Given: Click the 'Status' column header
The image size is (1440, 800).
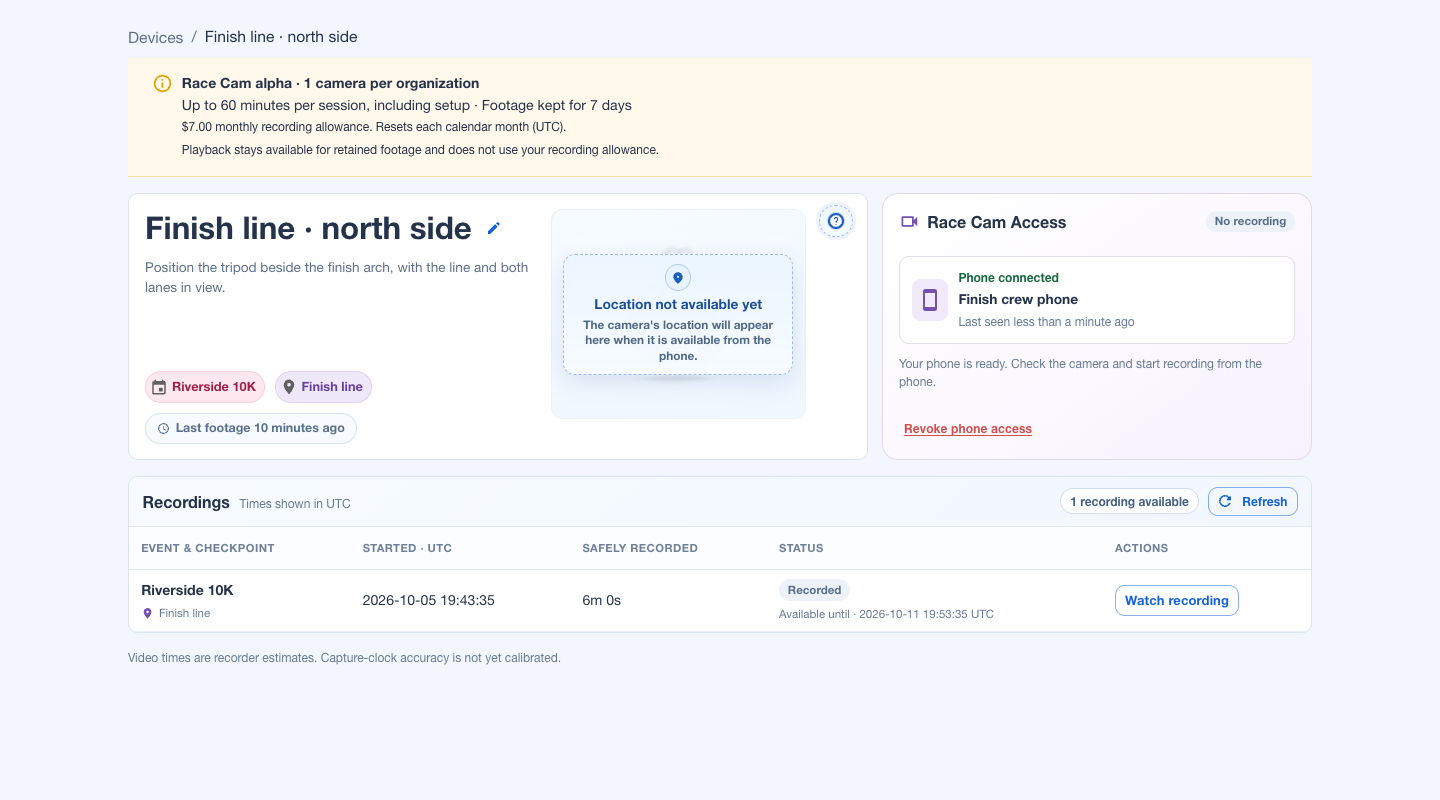Looking at the screenshot, I should coord(801,548).
